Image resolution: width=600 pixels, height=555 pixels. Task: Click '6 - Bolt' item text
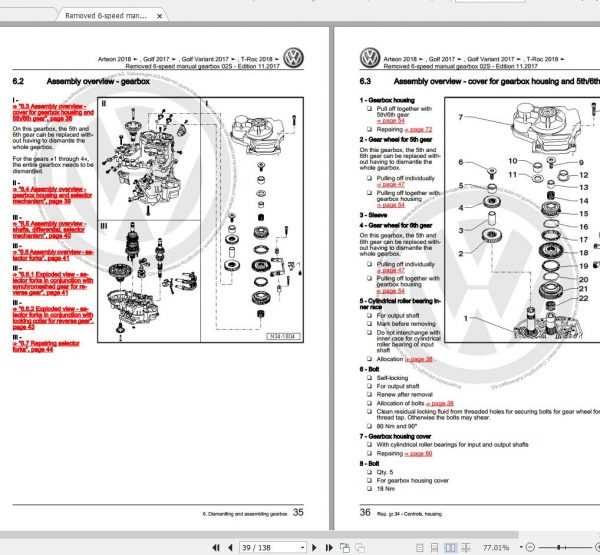pos(369,369)
